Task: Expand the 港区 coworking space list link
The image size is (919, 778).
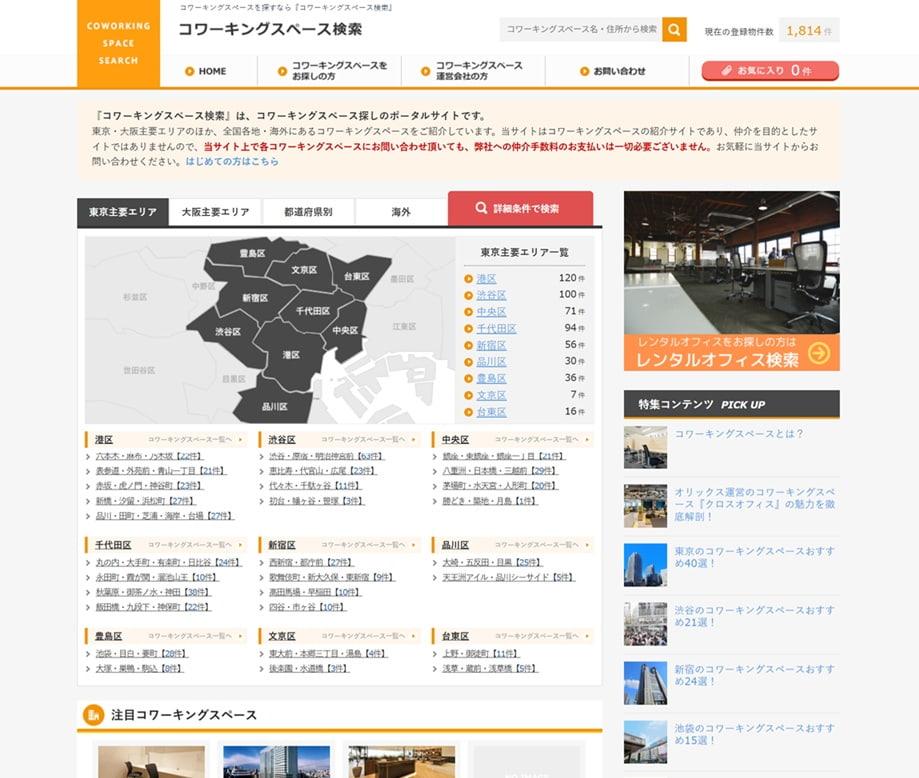Action: (x=190, y=439)
